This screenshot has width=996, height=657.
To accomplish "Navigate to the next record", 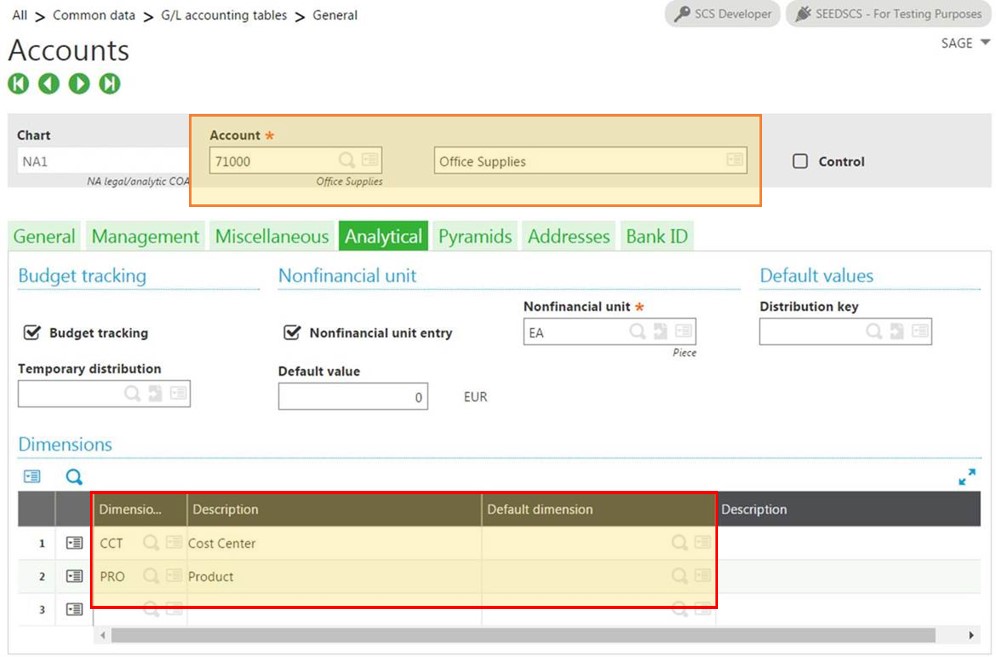I will pos(79,84).
